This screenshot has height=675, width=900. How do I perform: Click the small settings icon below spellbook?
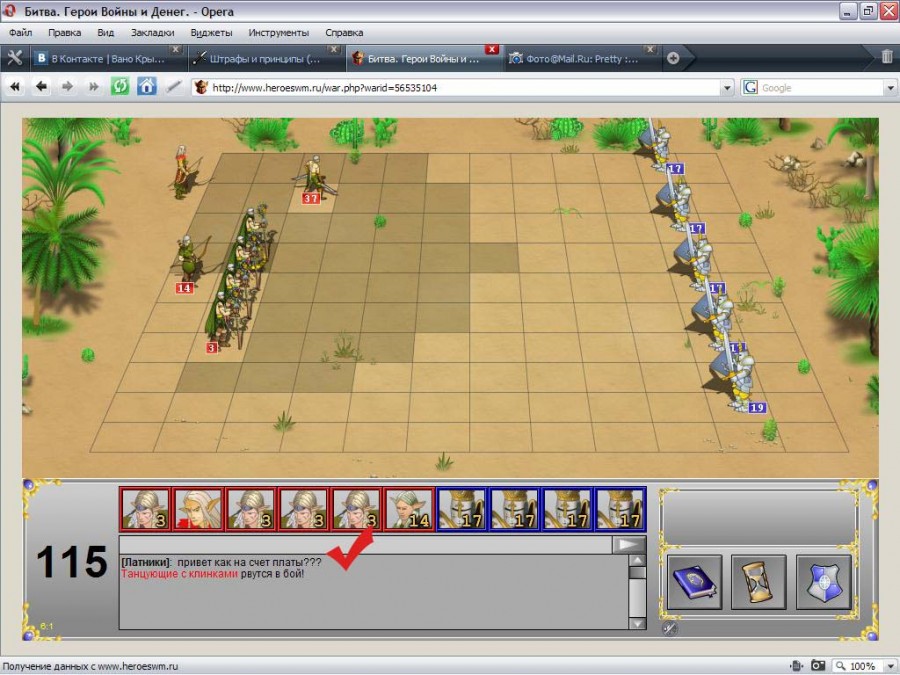point(670,628)
